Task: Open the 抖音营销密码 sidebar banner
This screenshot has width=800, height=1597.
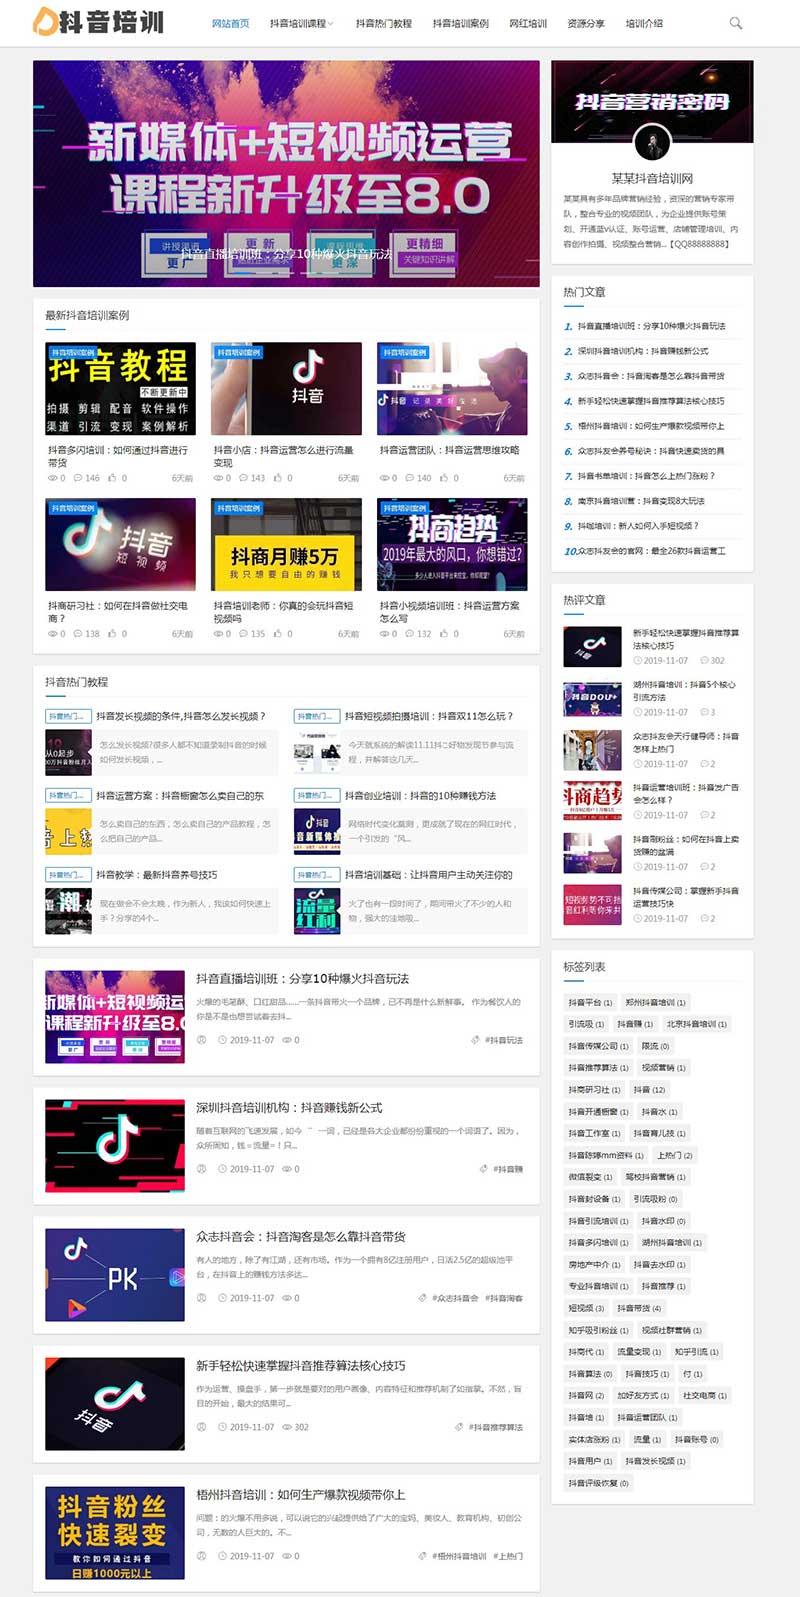Action: 652,102
